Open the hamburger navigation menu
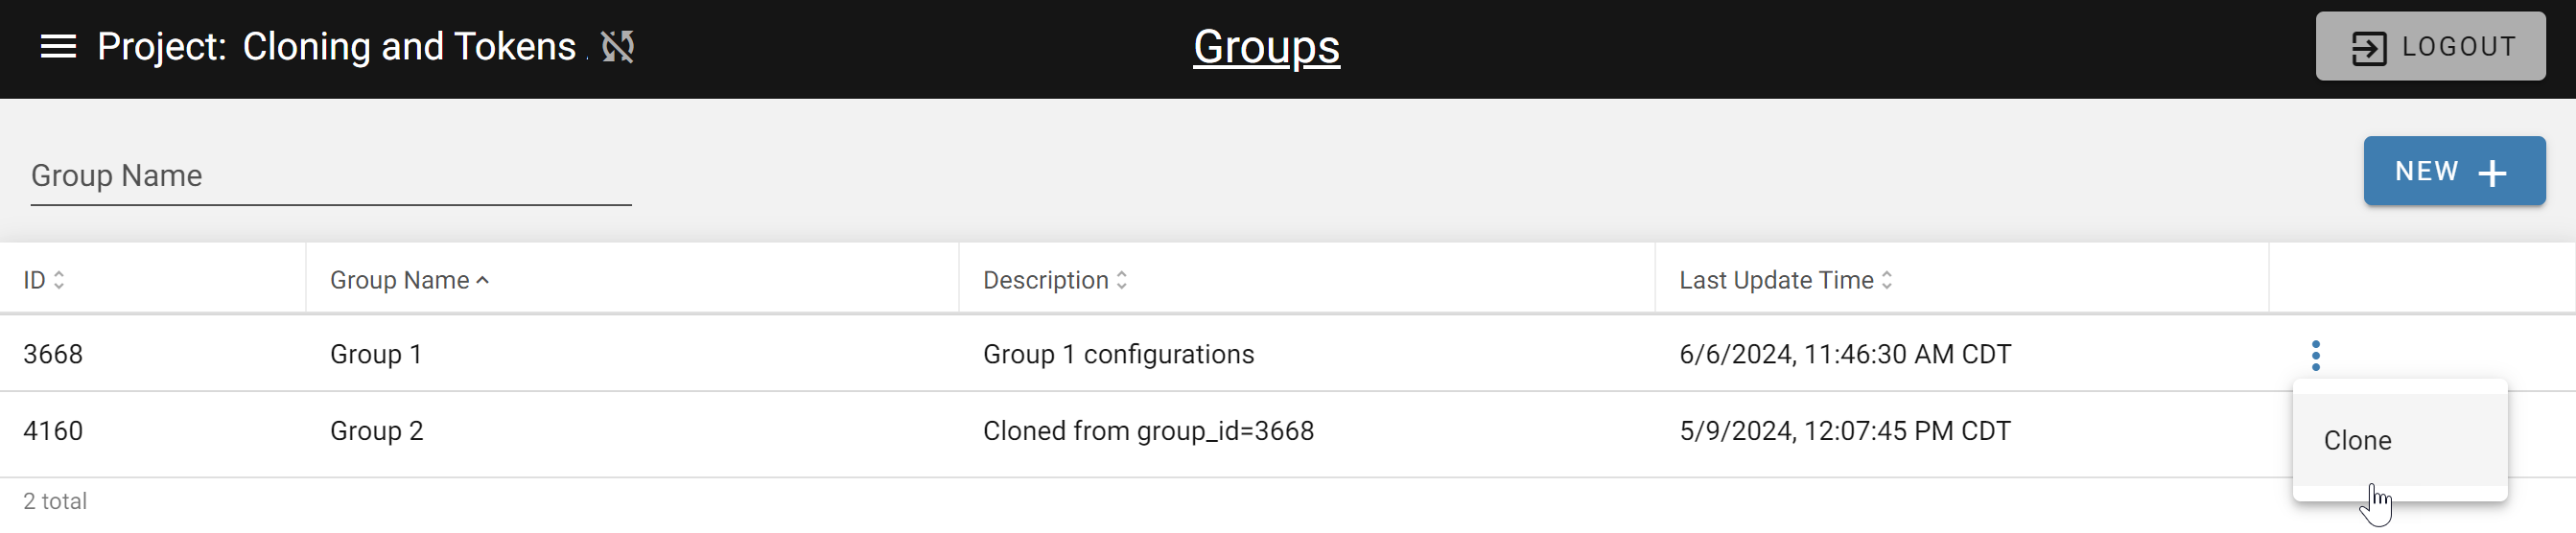Screen dimensions: 2576x533 pyautogui.click(x=58, y=47)
